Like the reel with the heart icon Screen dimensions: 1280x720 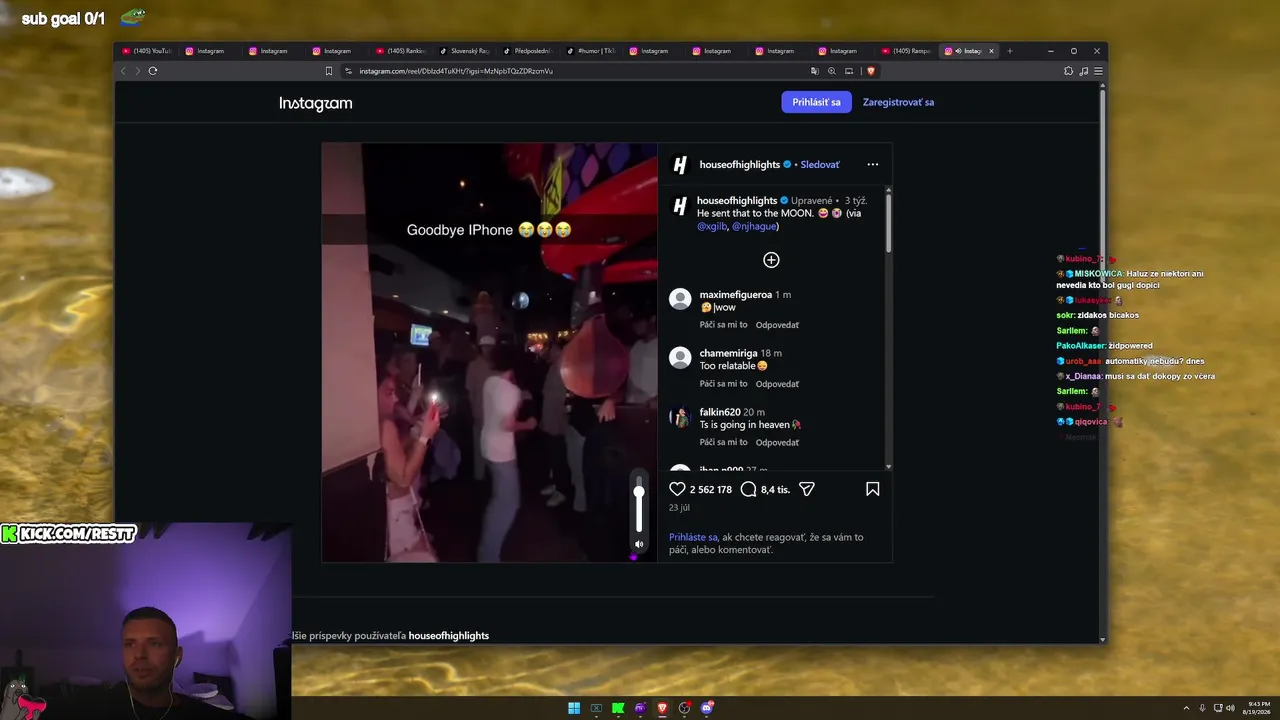pos(677,489)
